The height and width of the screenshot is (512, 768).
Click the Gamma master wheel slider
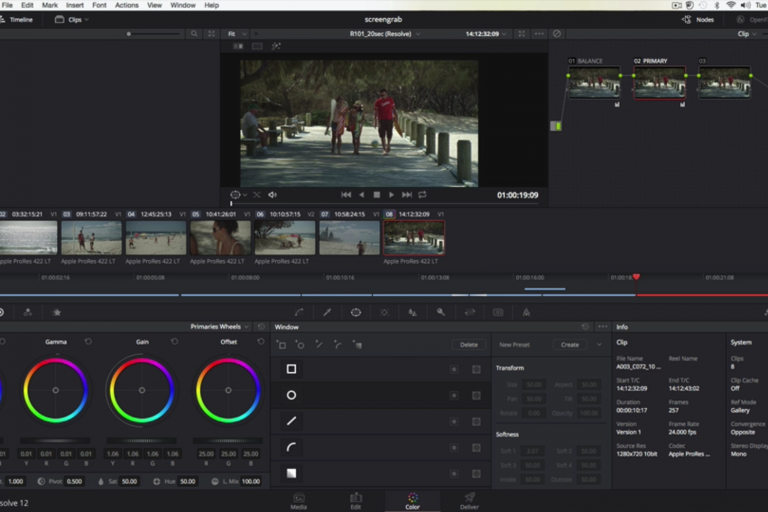pyautogui.click(x=55, y=440)
